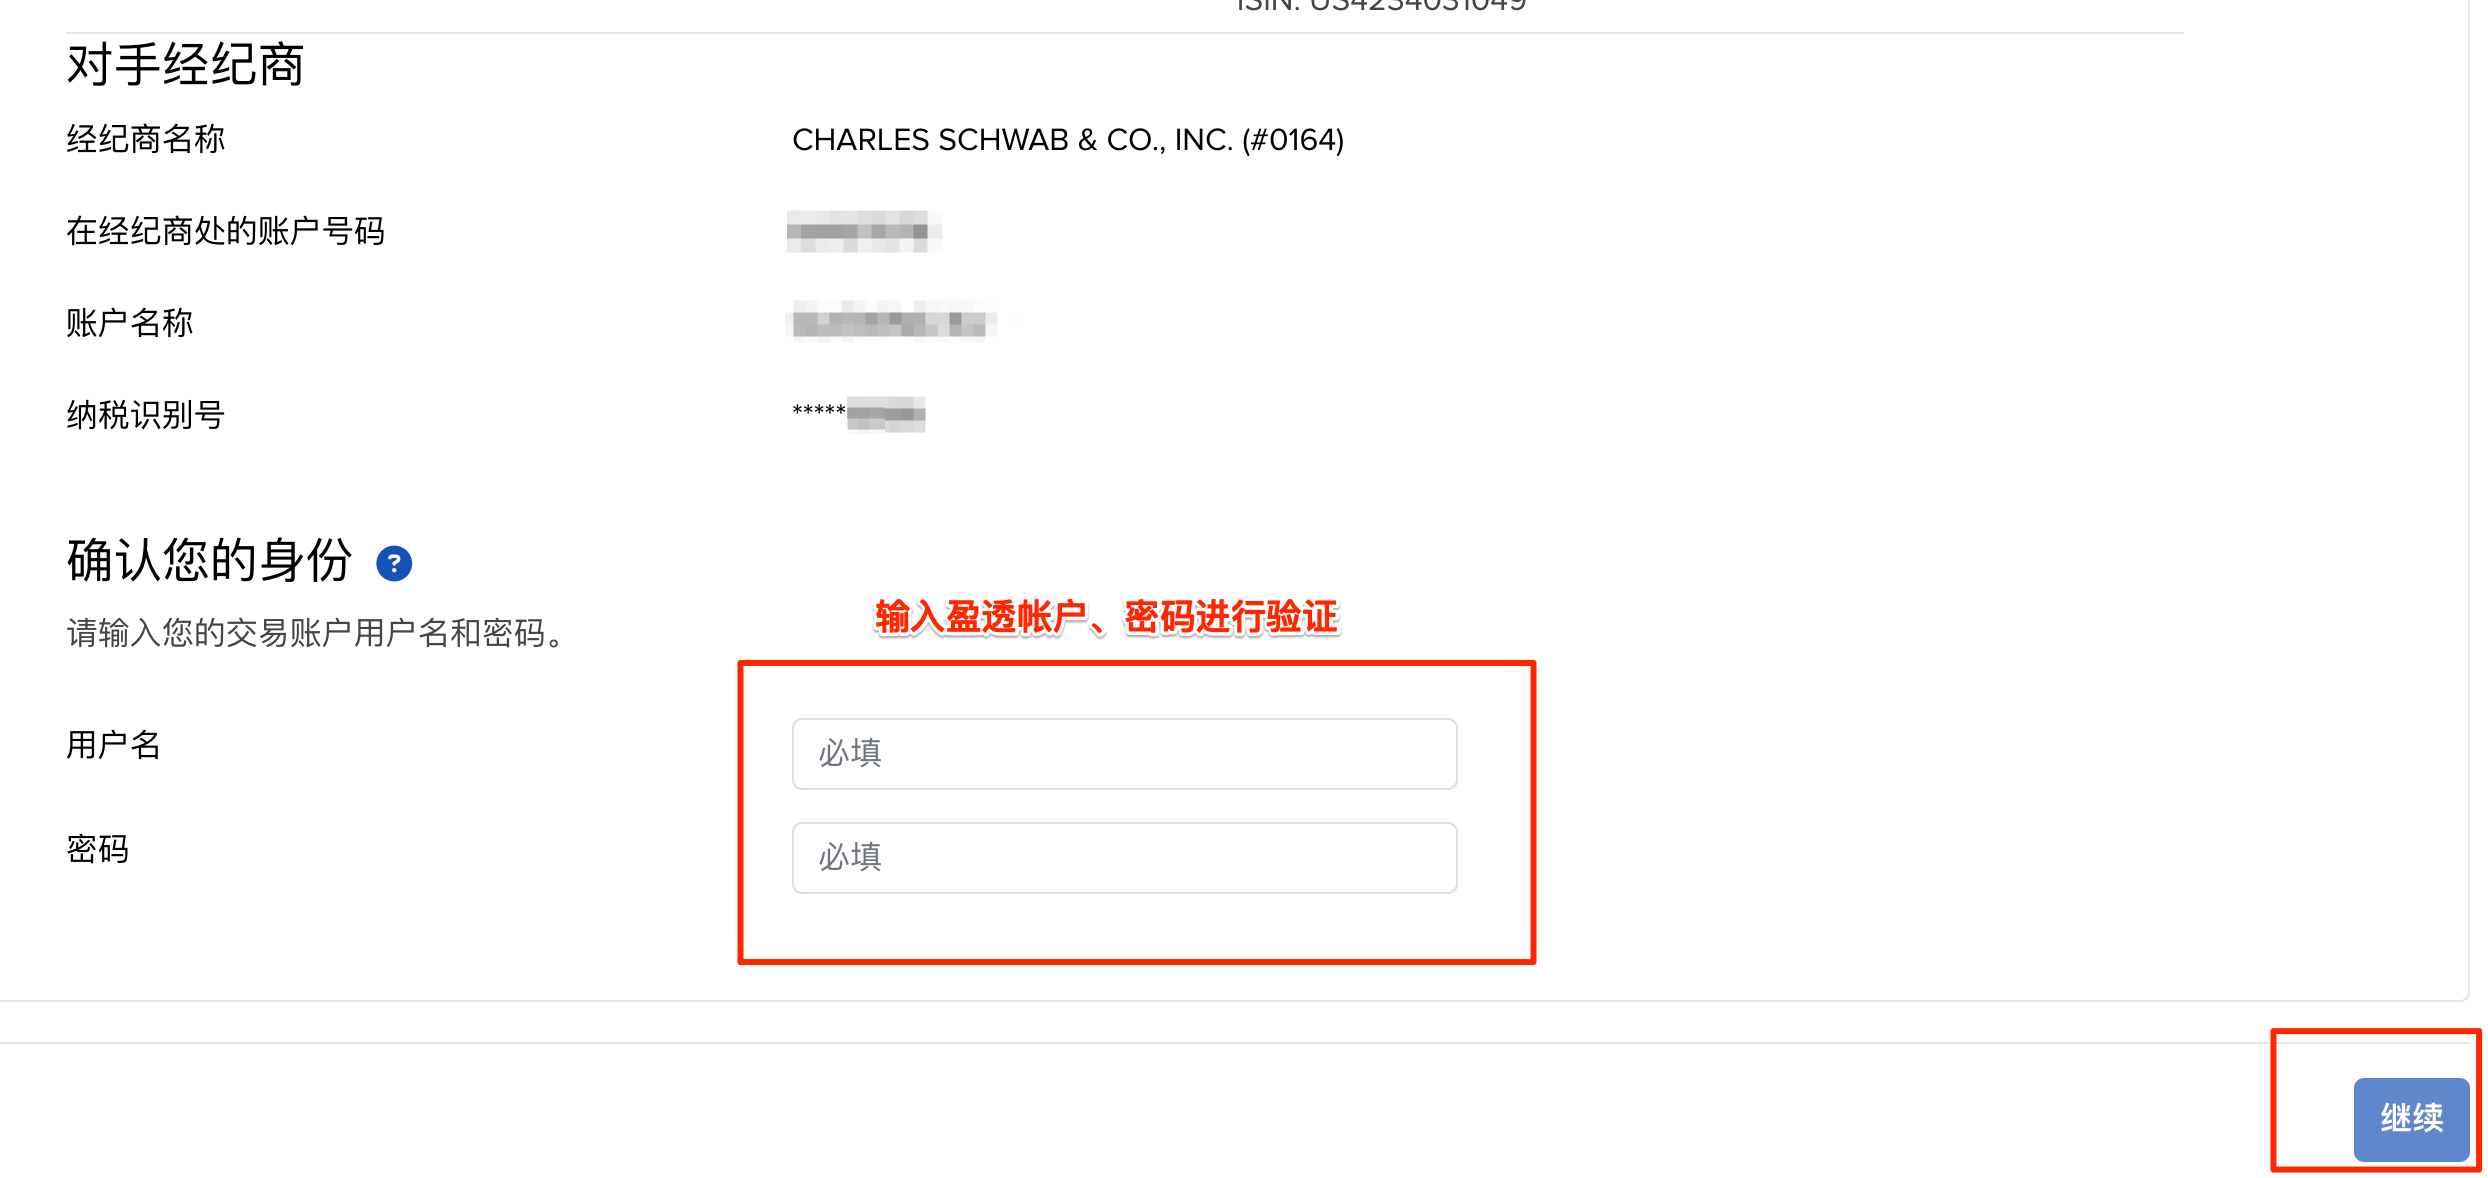Click the 经纪商名称 label
Image resolution: width=2488 pixels, height=1178 pixels.
(x=146, y=139)
